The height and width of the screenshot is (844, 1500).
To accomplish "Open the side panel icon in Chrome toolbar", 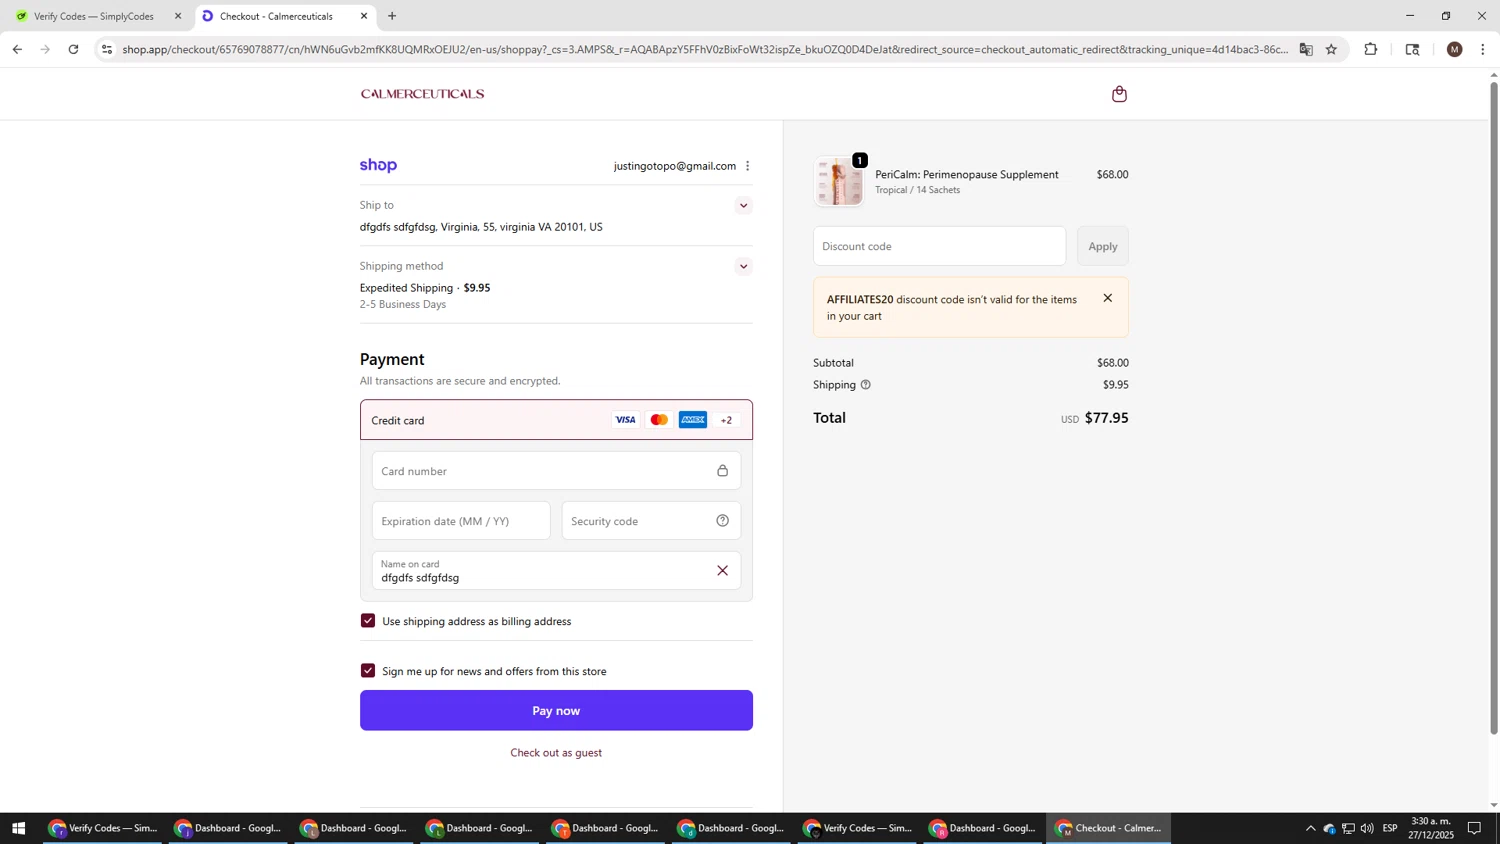I will point(1413,49).
